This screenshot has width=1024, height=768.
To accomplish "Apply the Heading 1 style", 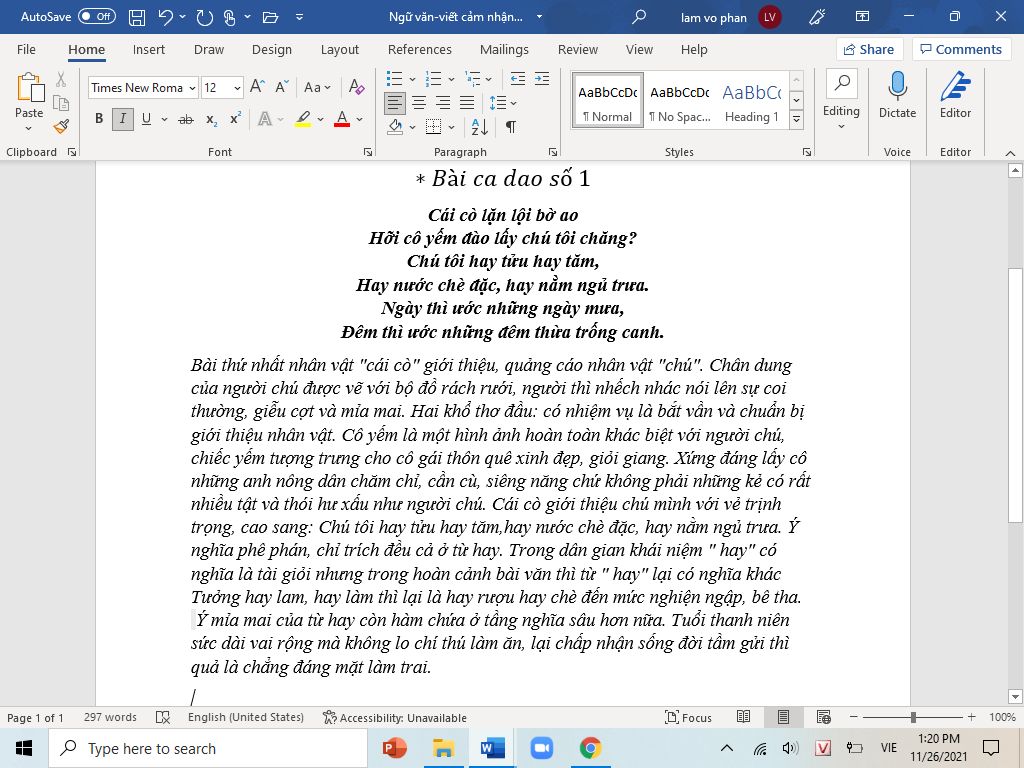I will (752, 101).
